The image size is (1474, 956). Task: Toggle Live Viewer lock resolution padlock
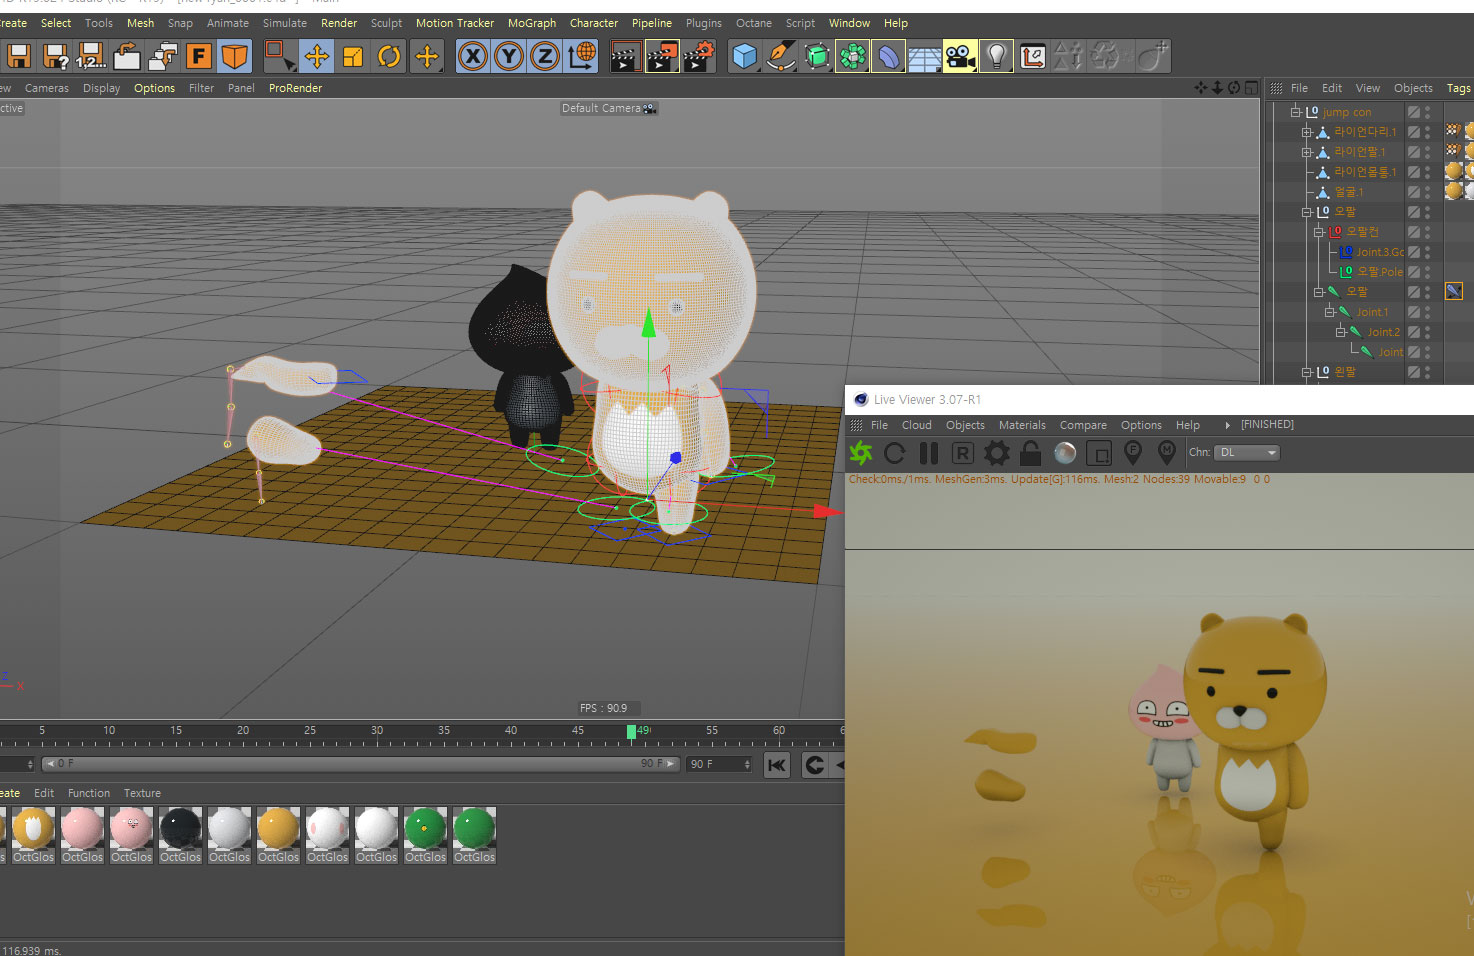click(x=1031, y=454)
